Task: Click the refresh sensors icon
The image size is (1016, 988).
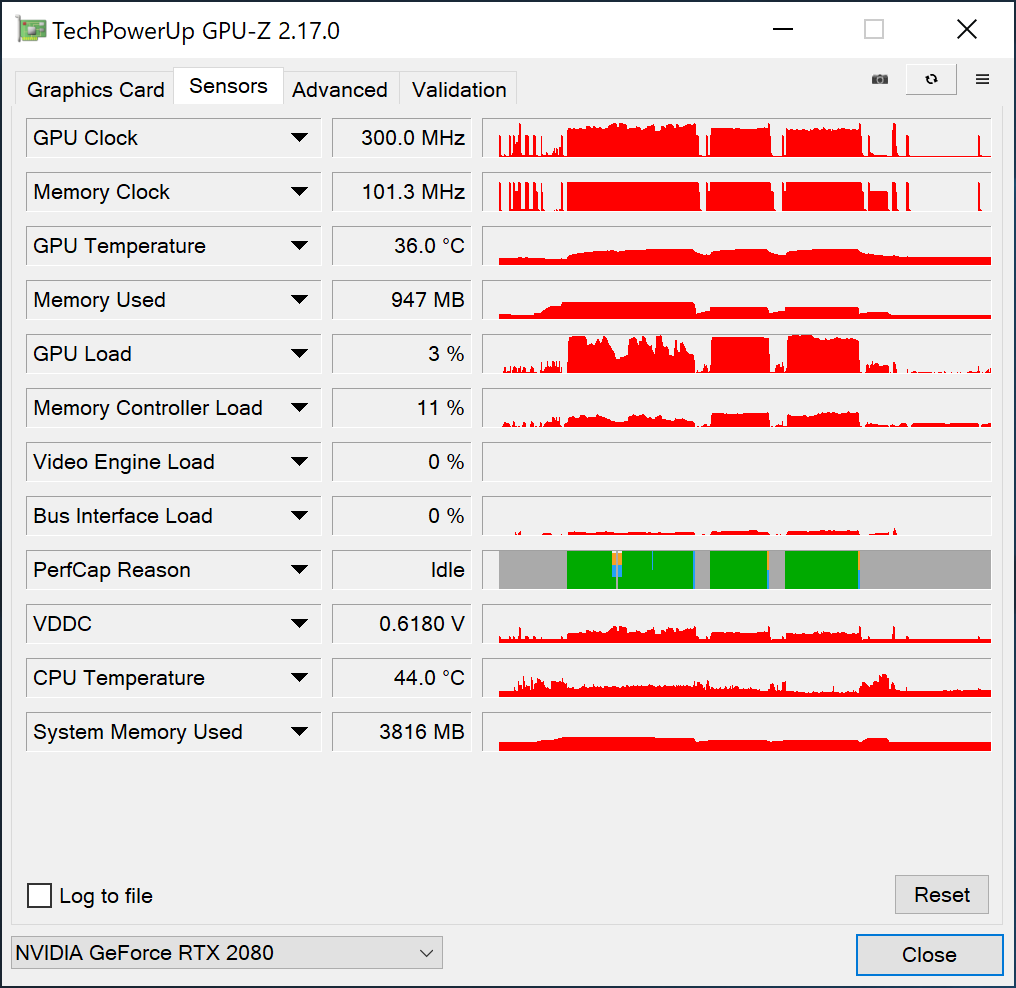Action: click(x=931, y=79)
